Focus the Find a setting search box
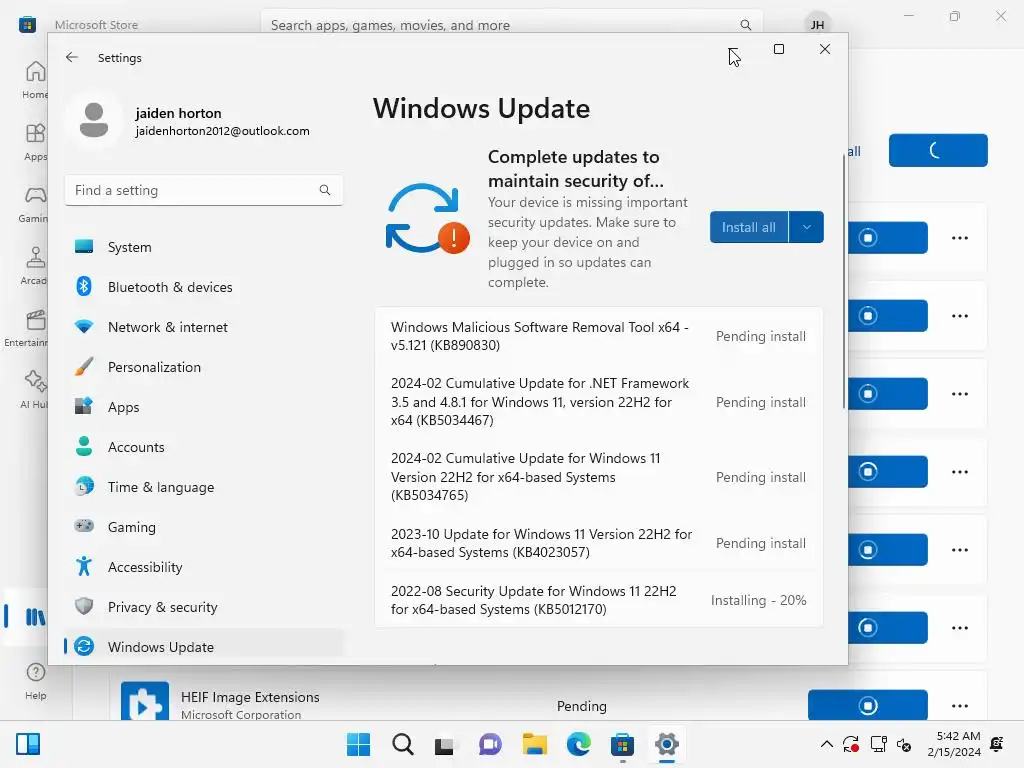Screen dimensions: 1024x768 204,190
